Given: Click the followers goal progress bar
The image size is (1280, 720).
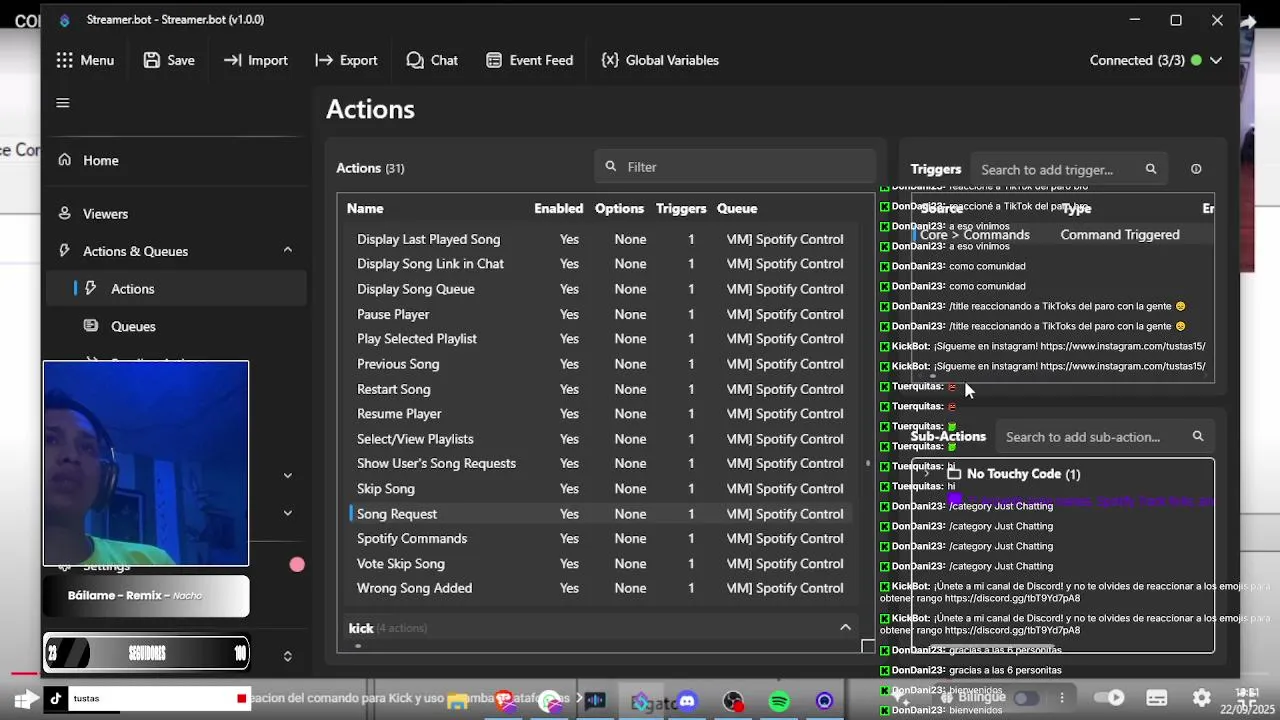Looking at the screenshot, I should point(146,654).
